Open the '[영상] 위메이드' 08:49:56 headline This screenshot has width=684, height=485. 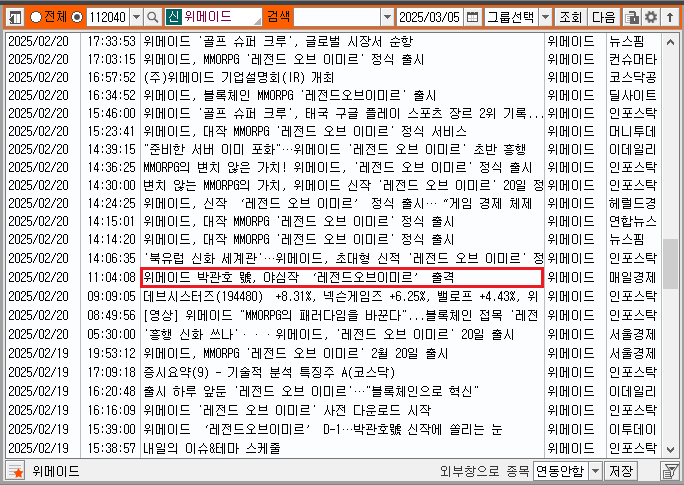point(341,315)
